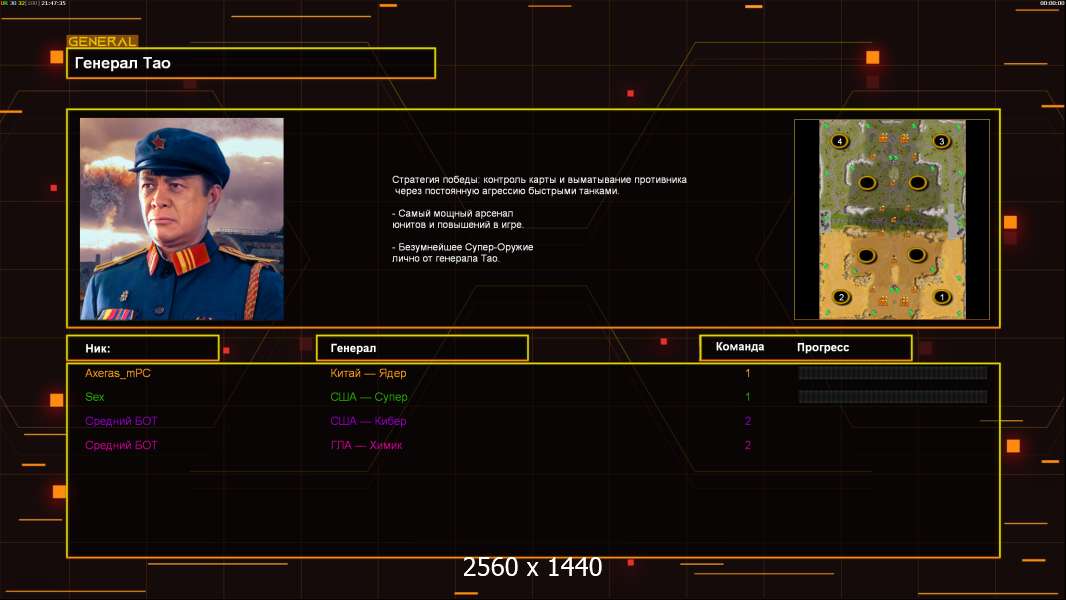
Task: Click the 'США — Супер' general entry
Action: (368, 397)
